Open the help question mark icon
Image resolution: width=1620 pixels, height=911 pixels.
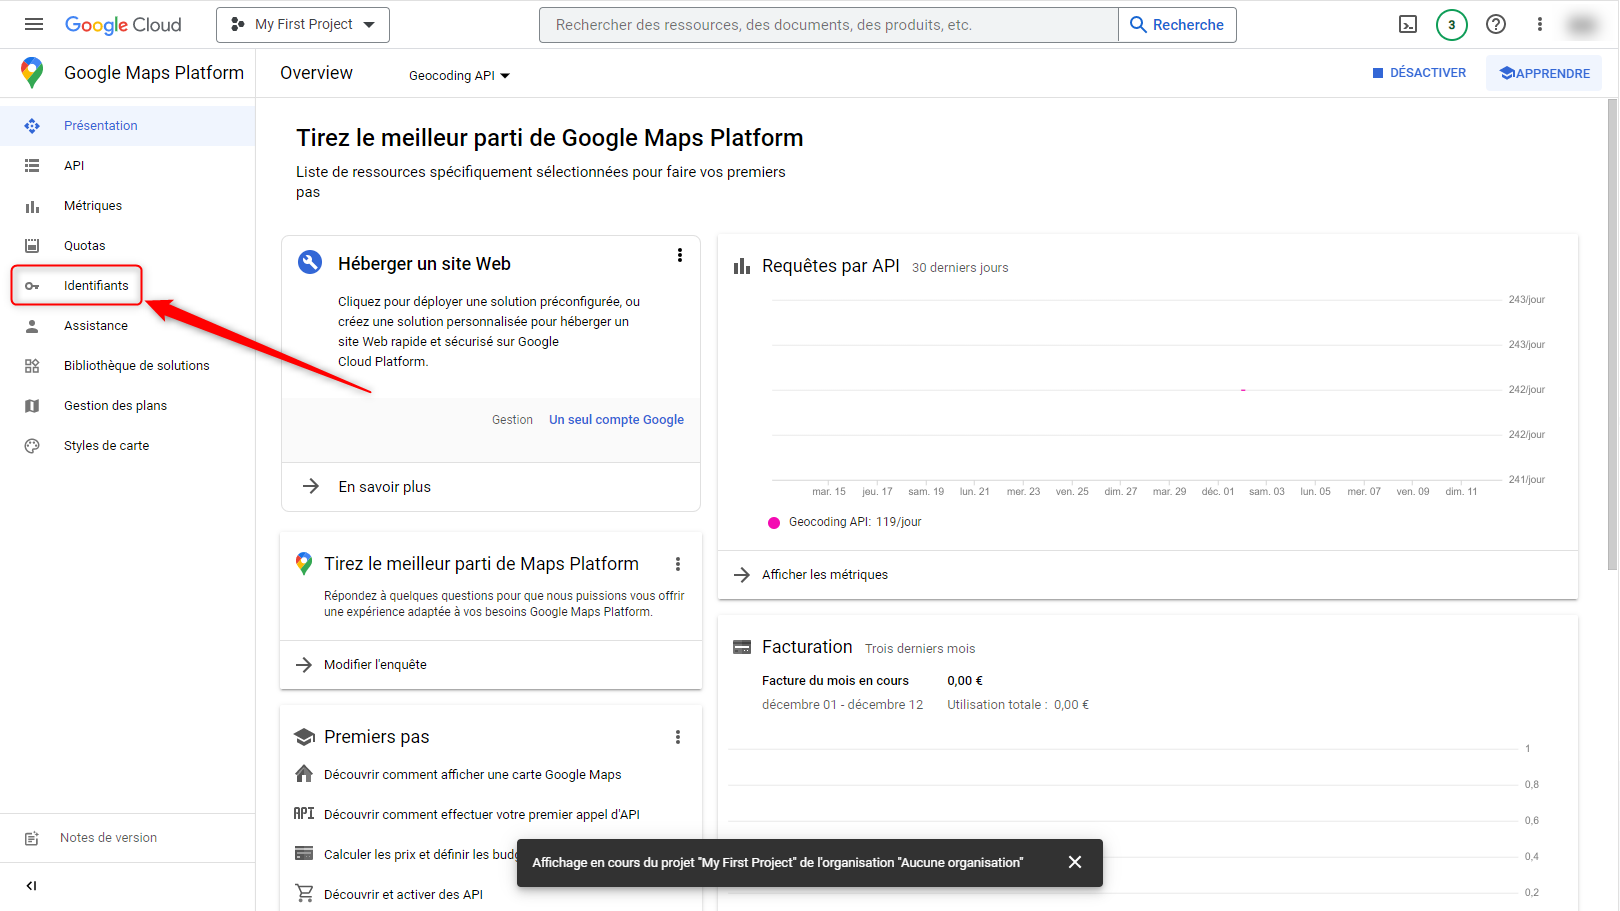1496,25
